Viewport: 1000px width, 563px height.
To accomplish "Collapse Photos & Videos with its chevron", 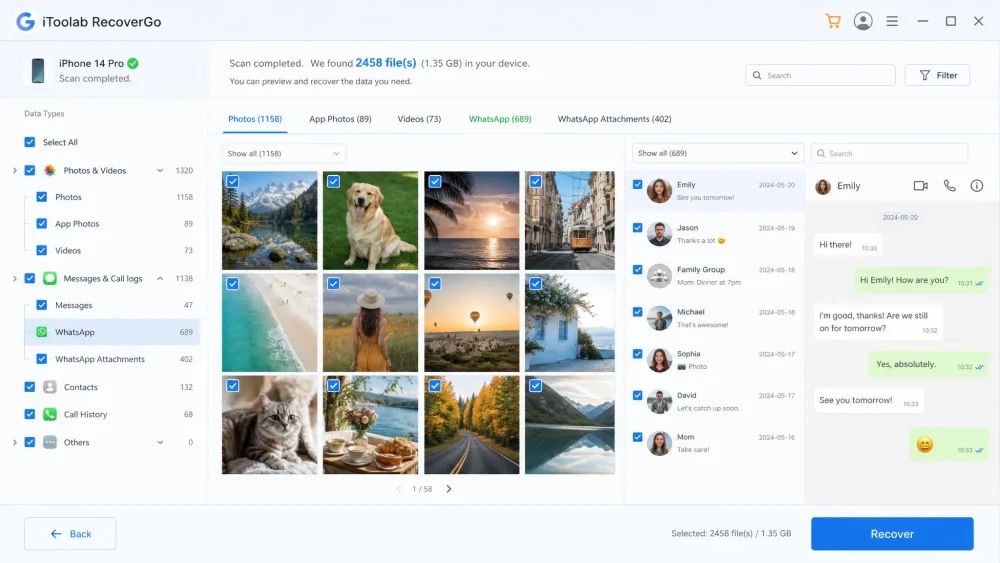I will [160, 170].
